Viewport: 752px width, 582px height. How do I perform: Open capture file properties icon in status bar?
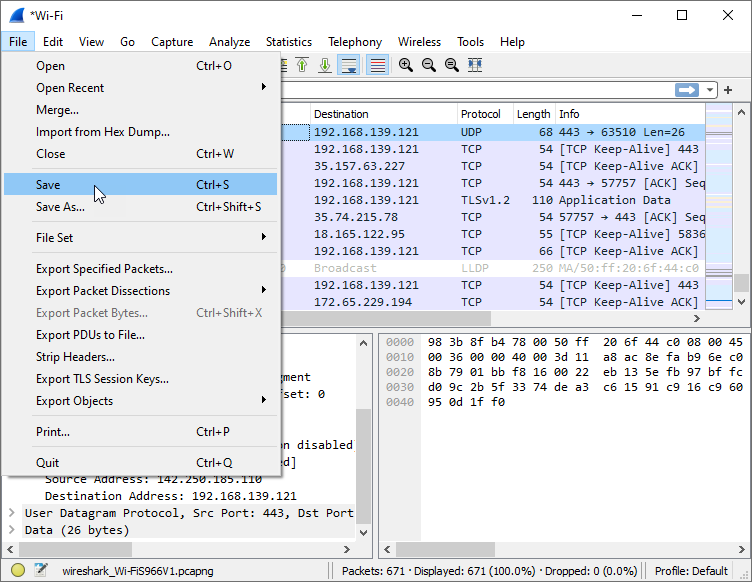[x=40, y=571]
